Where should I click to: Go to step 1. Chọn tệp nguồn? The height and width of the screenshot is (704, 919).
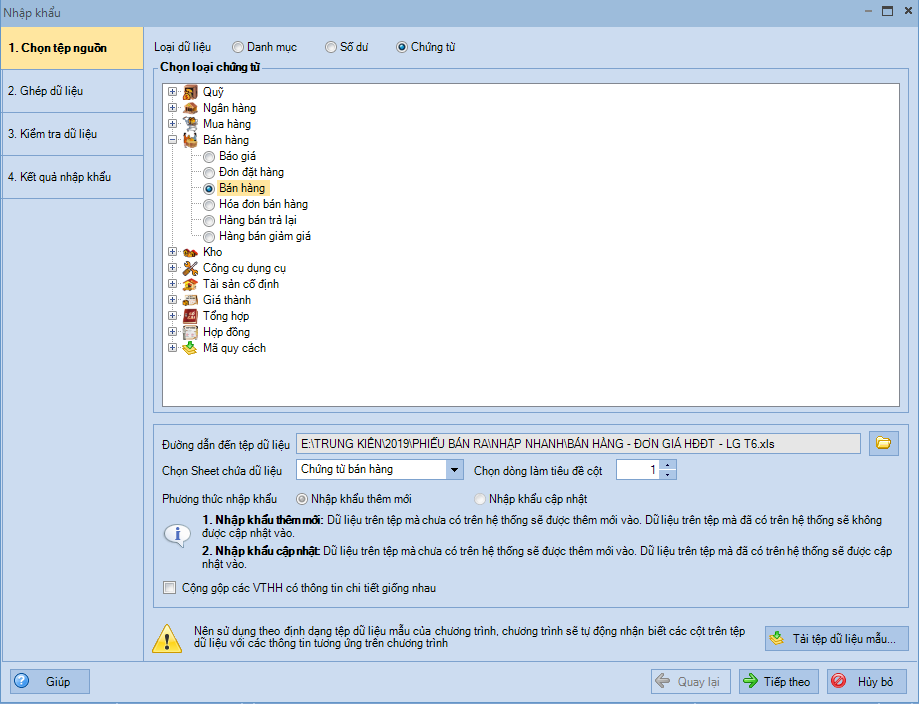point(72,48)
